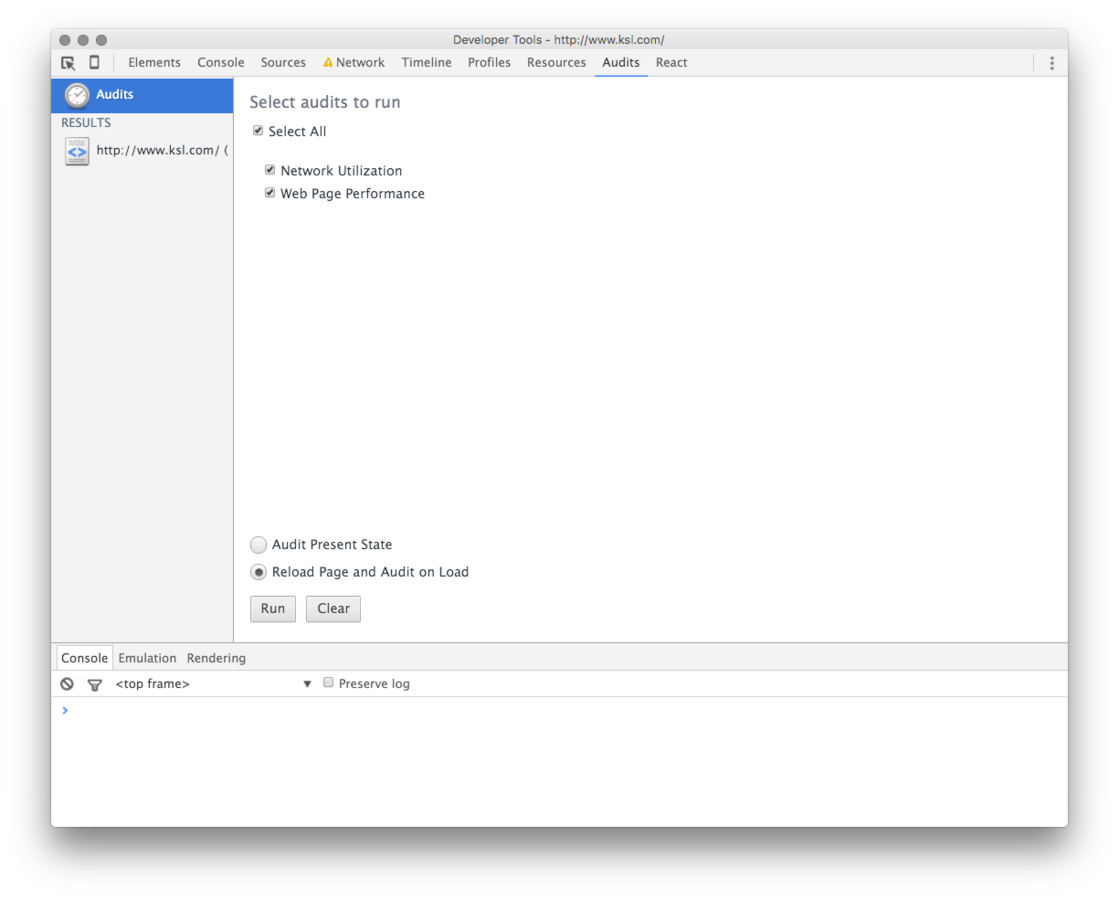
Task: Select Audit Present State radio option
Action: pyautogui.click(x=258, y=545)
